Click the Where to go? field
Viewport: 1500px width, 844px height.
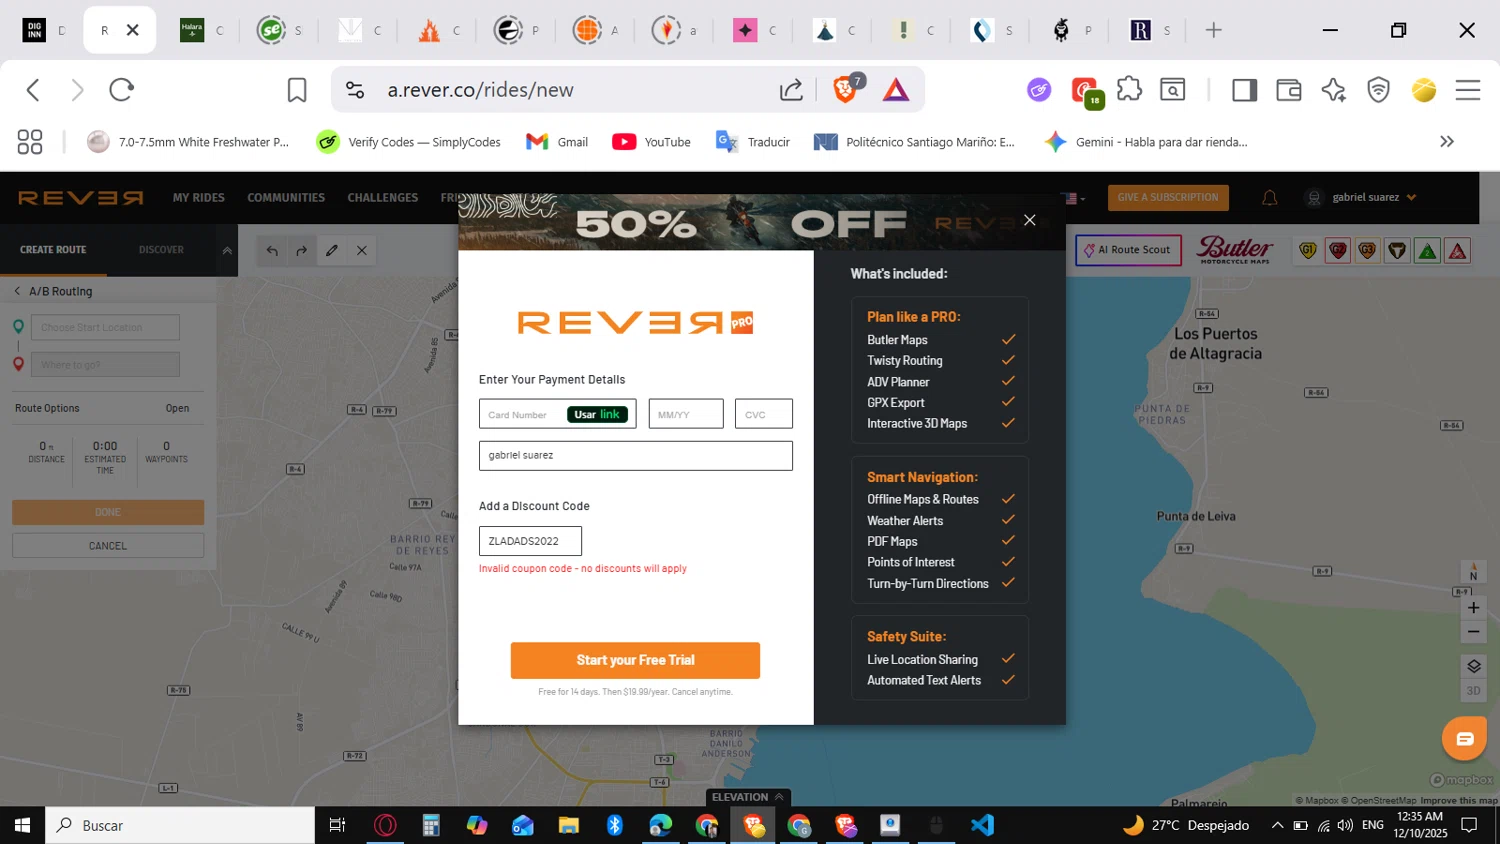pos(105,364)
